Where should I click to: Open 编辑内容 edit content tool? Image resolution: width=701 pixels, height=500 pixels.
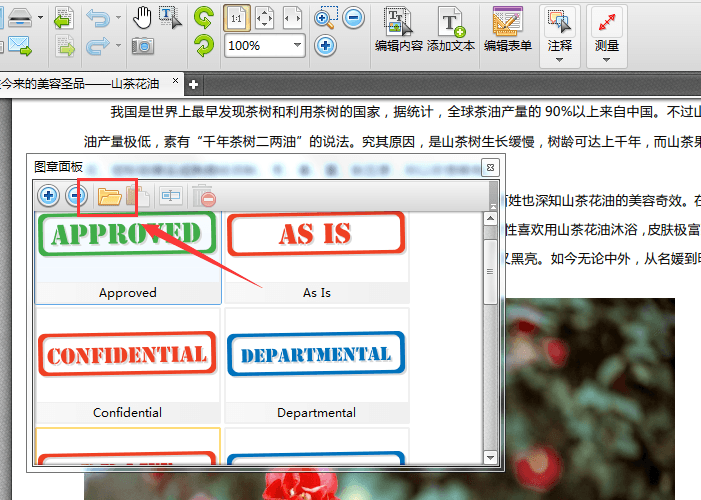click(398, 30)
